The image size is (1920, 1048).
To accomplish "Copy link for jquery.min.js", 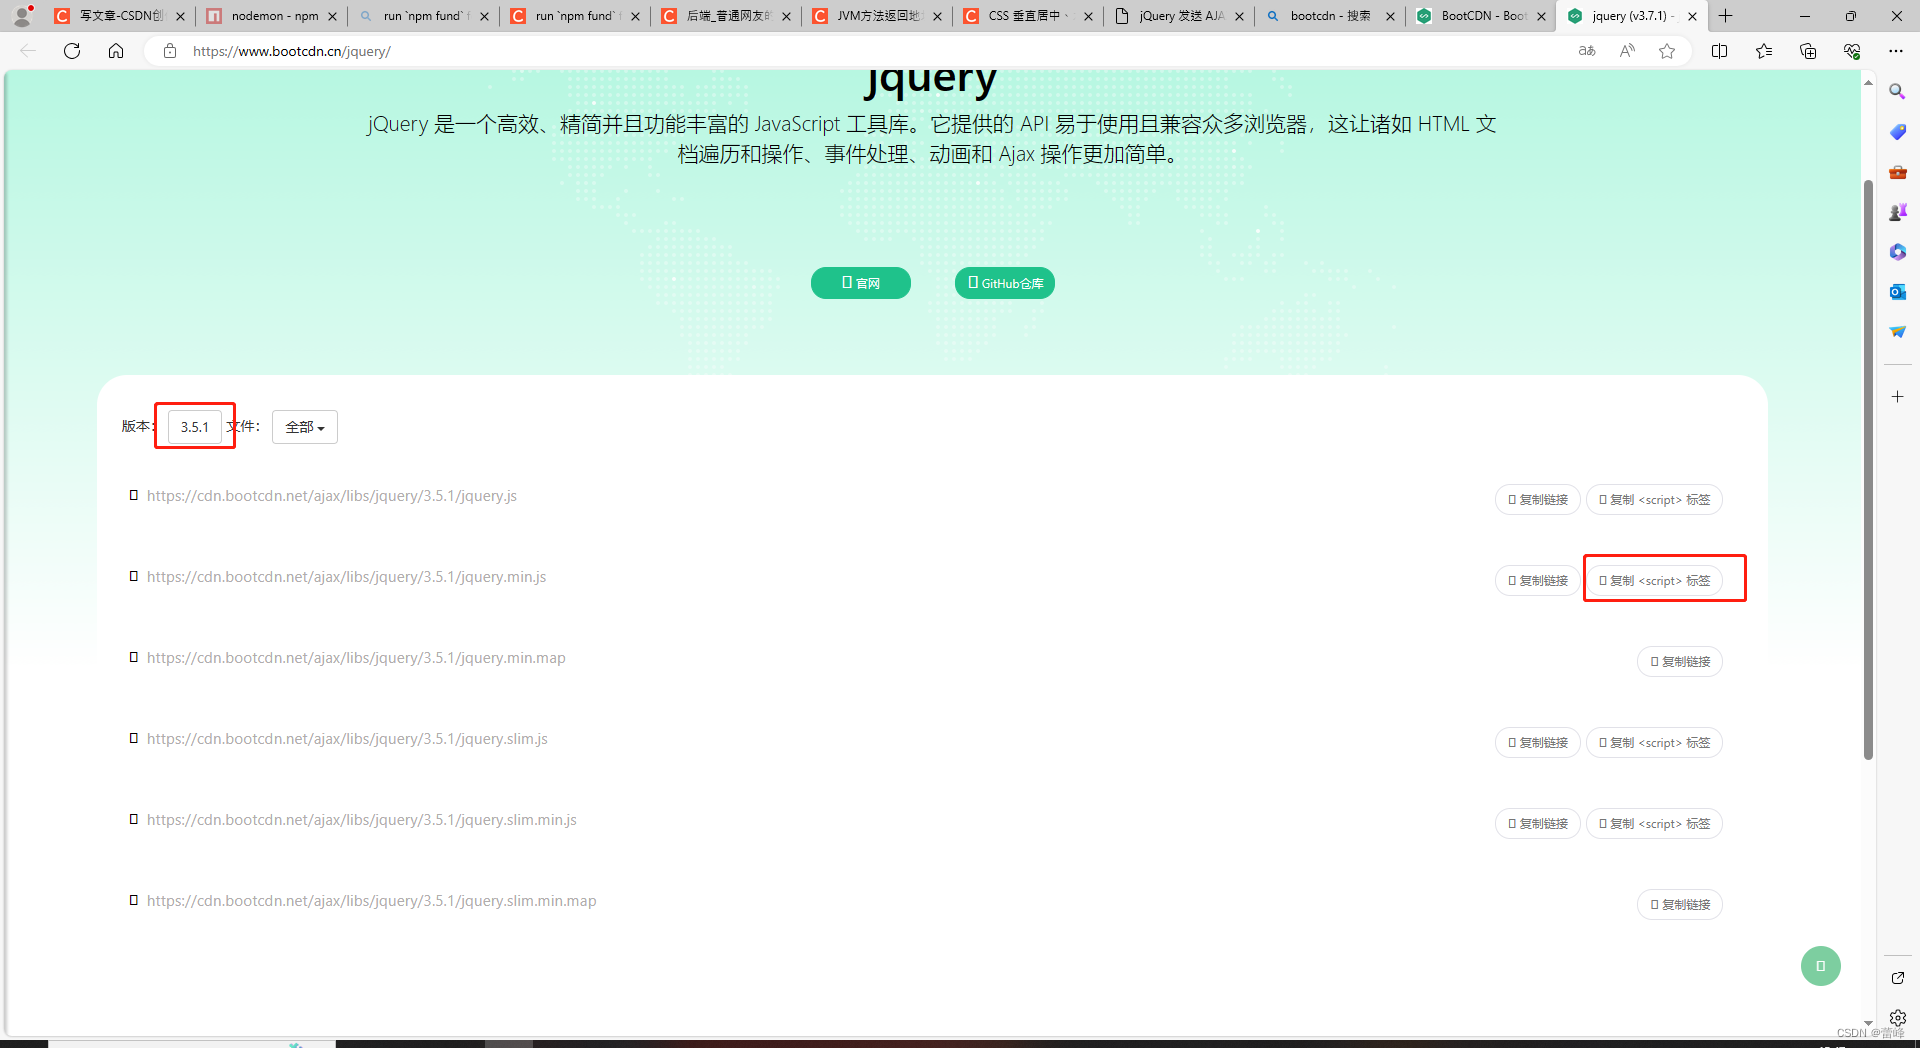I will pos(1538,581).
